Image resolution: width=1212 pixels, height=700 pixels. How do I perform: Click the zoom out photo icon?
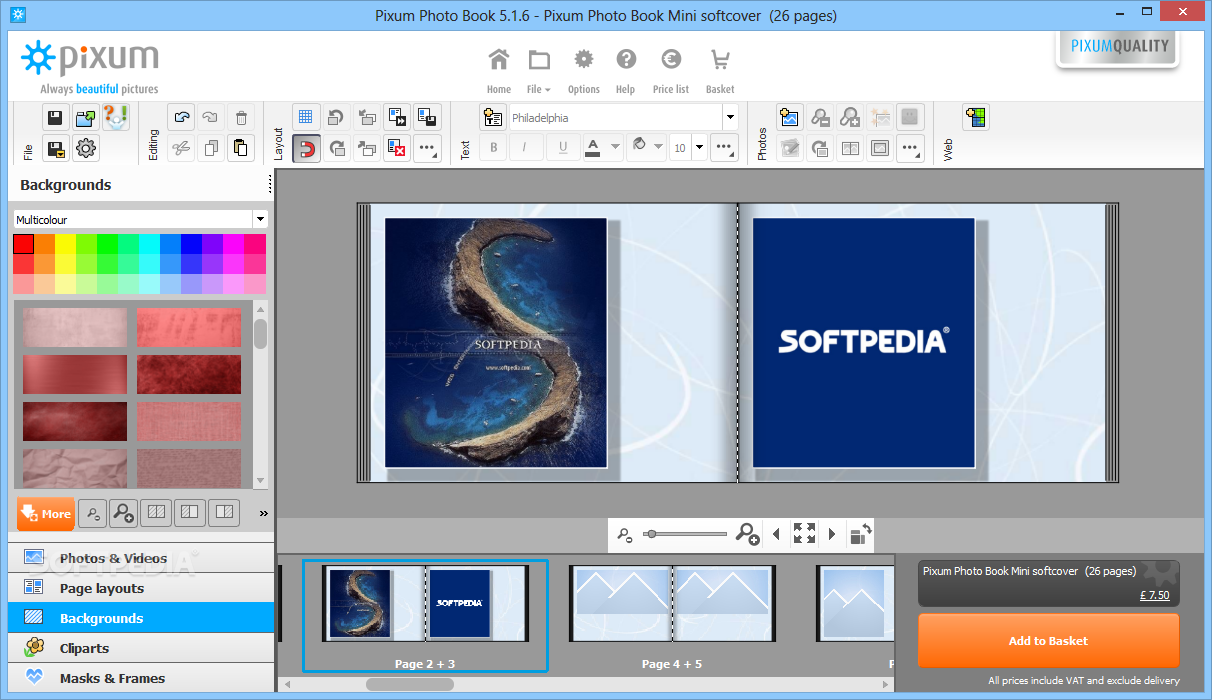pos(820,117)
